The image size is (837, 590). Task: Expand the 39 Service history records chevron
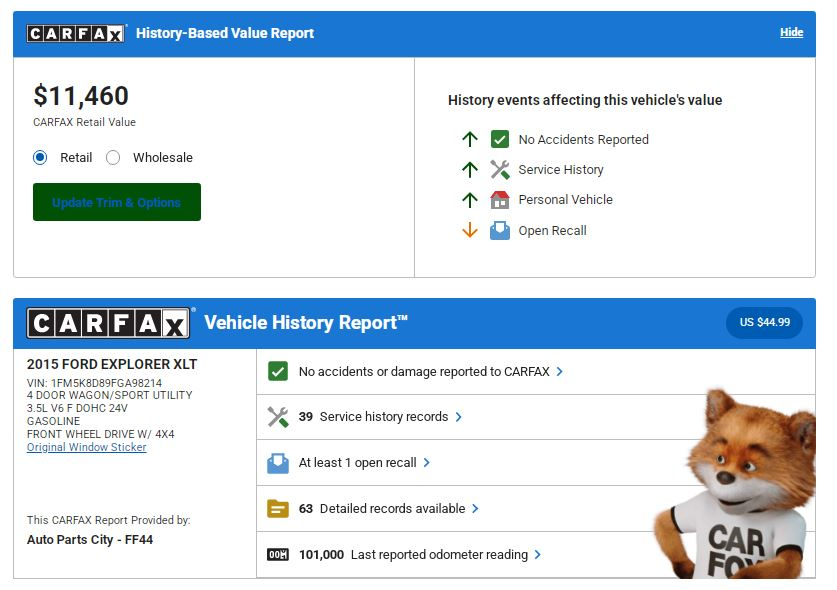[x=459, y=417]
